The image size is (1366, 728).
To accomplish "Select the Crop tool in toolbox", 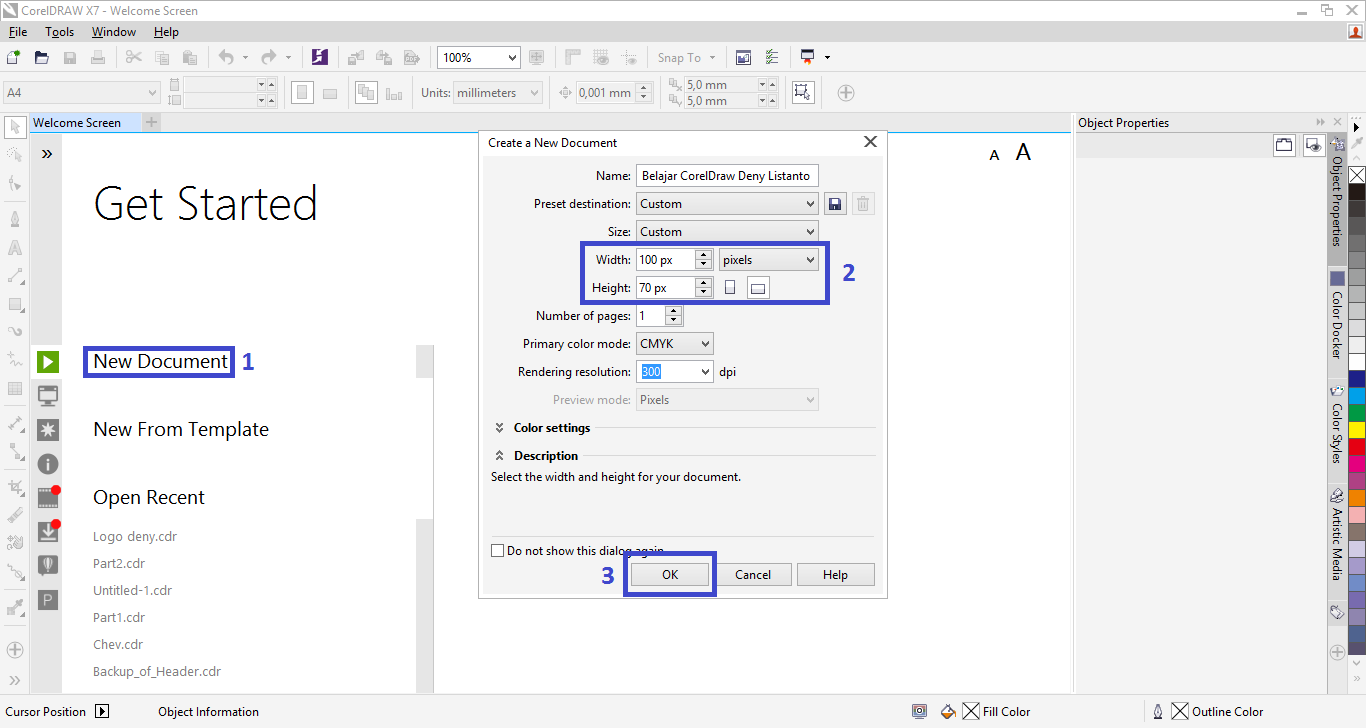I will [x=15, y=487].
